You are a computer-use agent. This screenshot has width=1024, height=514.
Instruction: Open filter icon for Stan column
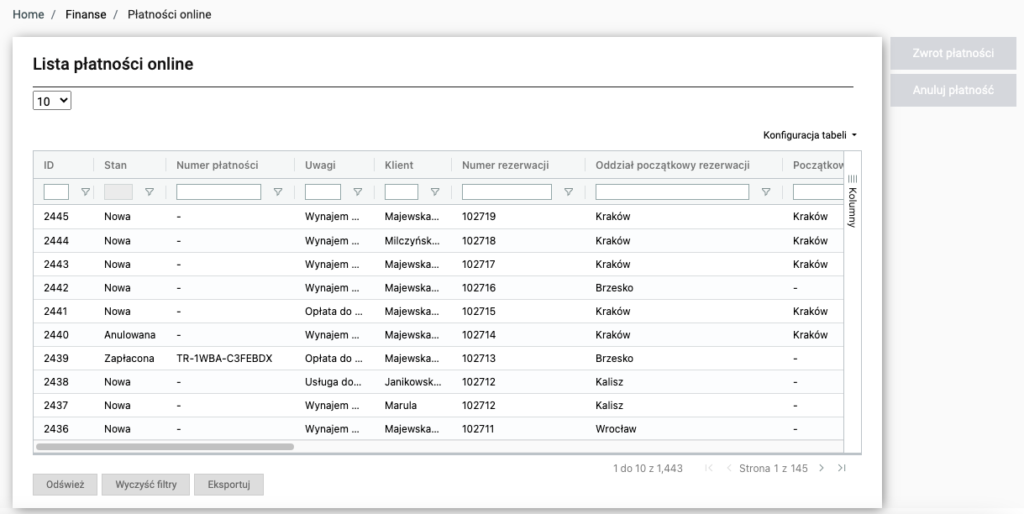click(x=149, y=192)
